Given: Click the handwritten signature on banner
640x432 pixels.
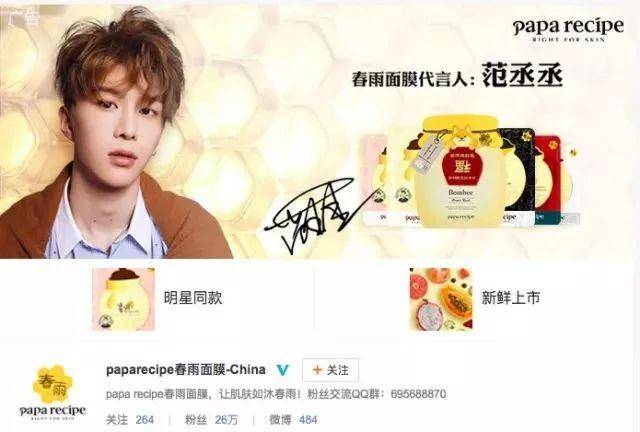Looking at the screenshot, I should coord(314,216).
